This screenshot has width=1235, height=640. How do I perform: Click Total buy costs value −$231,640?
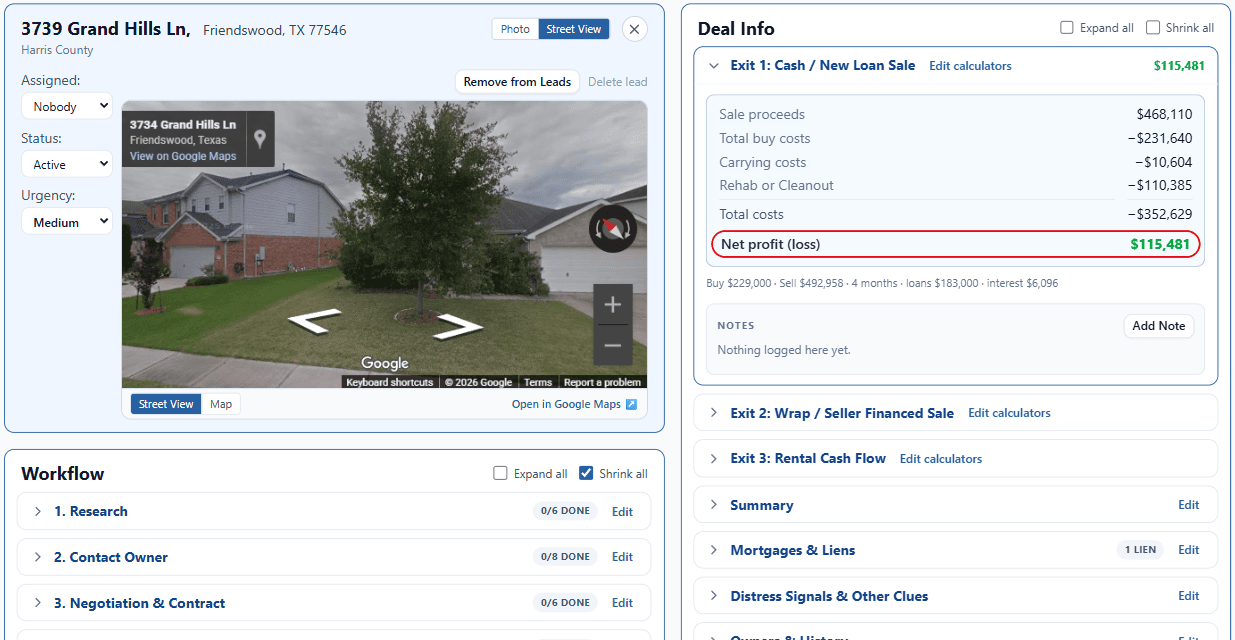click(1160, 138)
